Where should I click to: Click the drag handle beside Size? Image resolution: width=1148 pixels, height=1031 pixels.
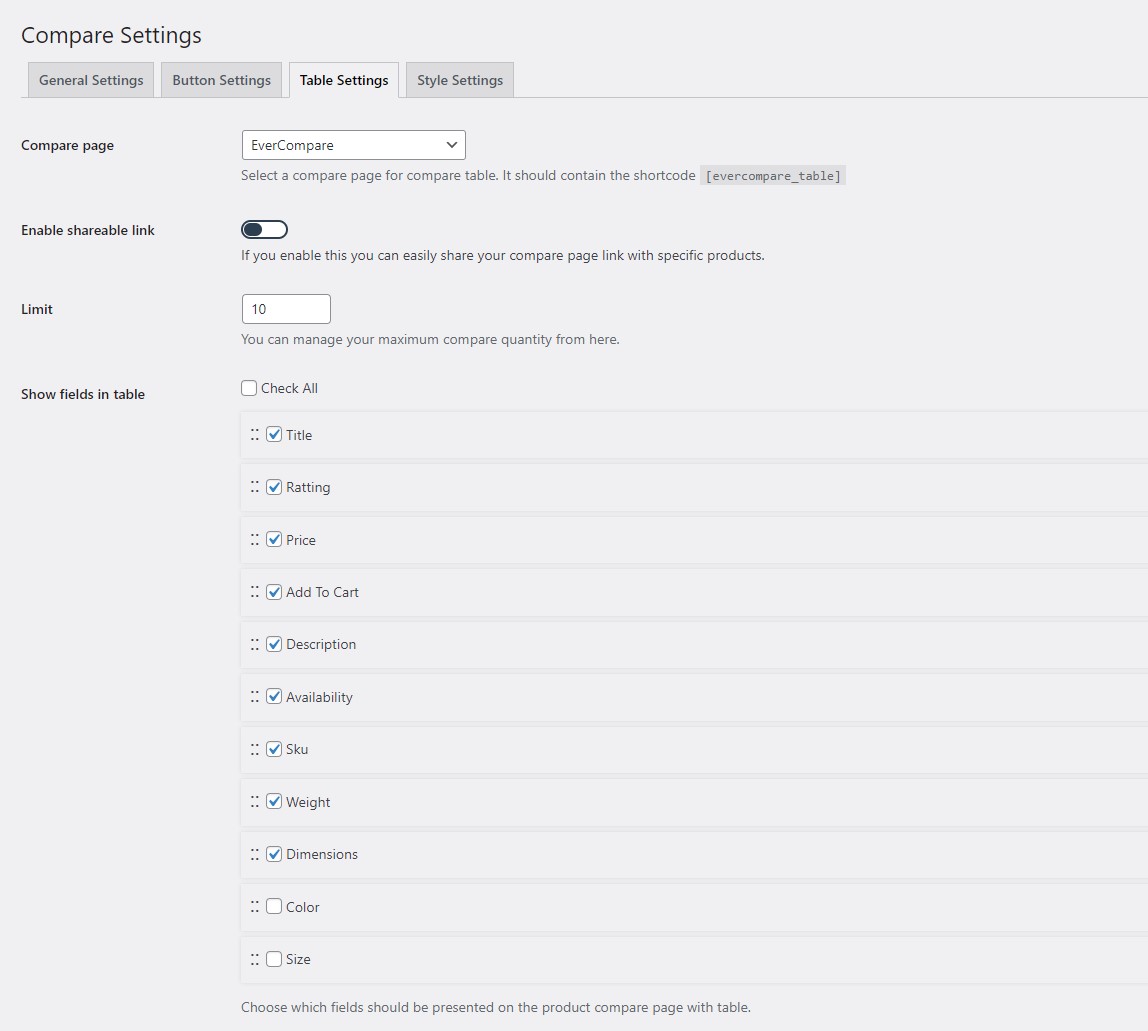click(x=255, y=959)
